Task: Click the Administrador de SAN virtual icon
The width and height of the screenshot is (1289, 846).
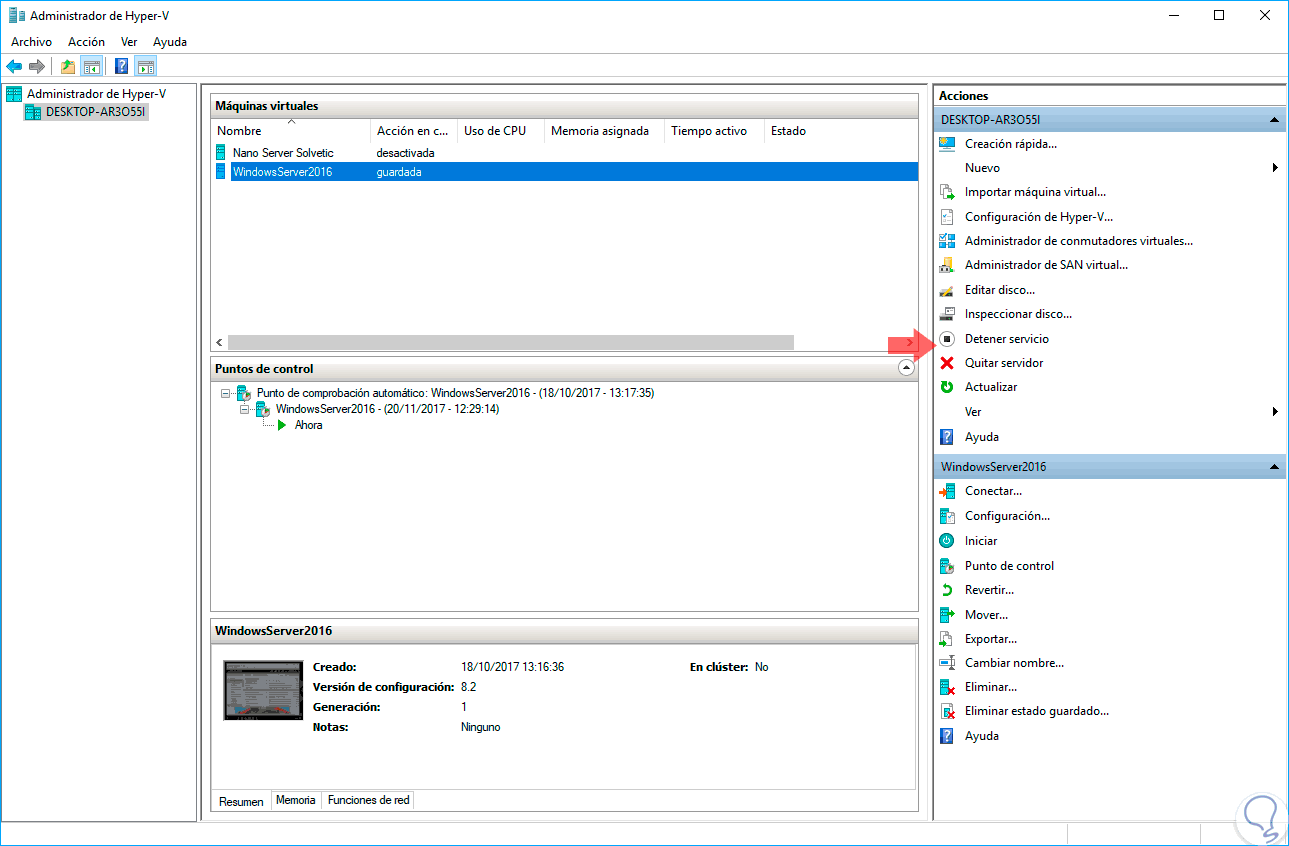Action: click(x=947, y=265)
